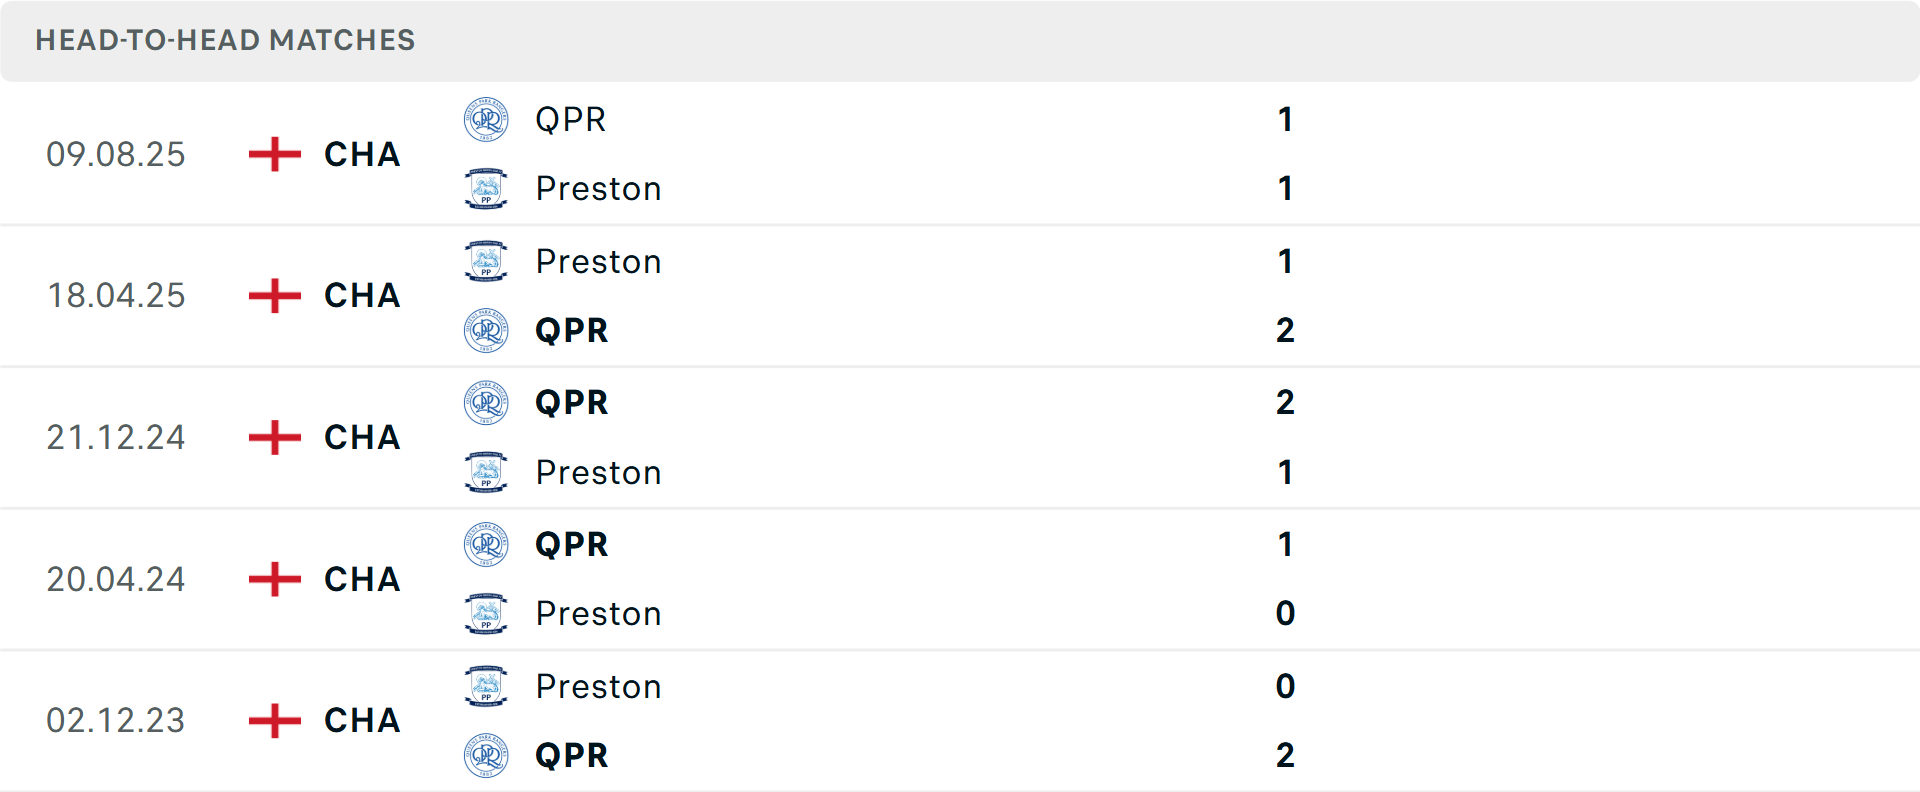The image size is (1920, 792).
Task: Click the Preston badge in the 02.12.23 row
Action: [487, 687]
